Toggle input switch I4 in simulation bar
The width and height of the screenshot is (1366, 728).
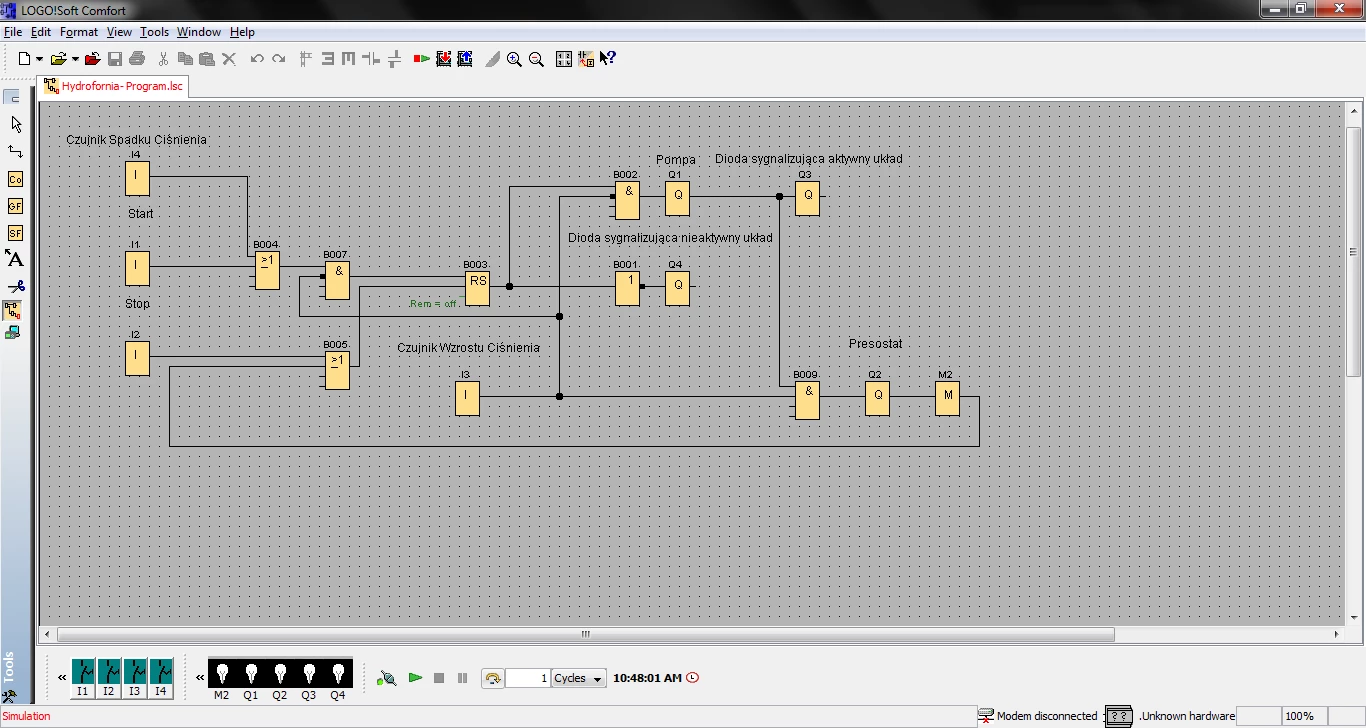pyautogui.click(x=161, y=671)
